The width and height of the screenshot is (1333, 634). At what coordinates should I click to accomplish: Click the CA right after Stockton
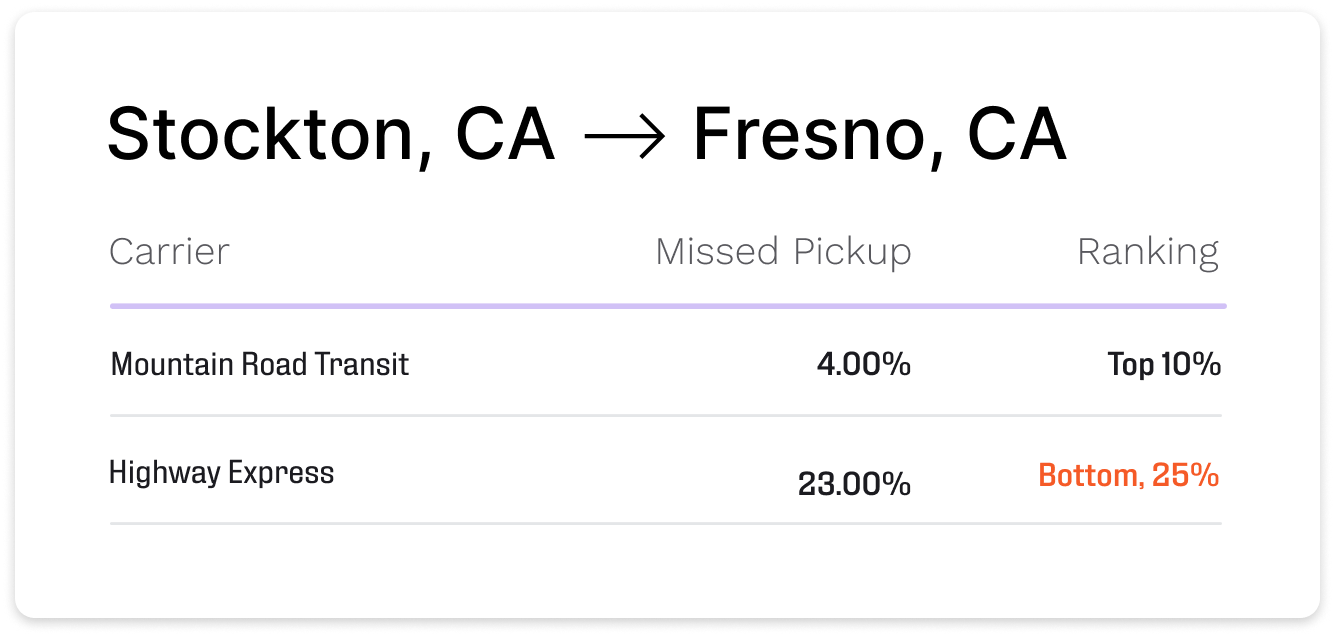(x=505, y=135)
